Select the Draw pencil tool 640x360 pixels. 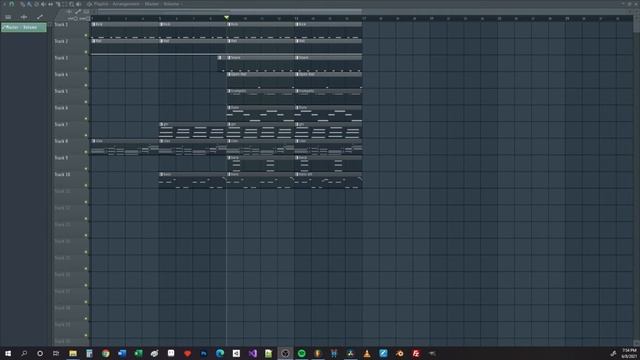[22, 4]
